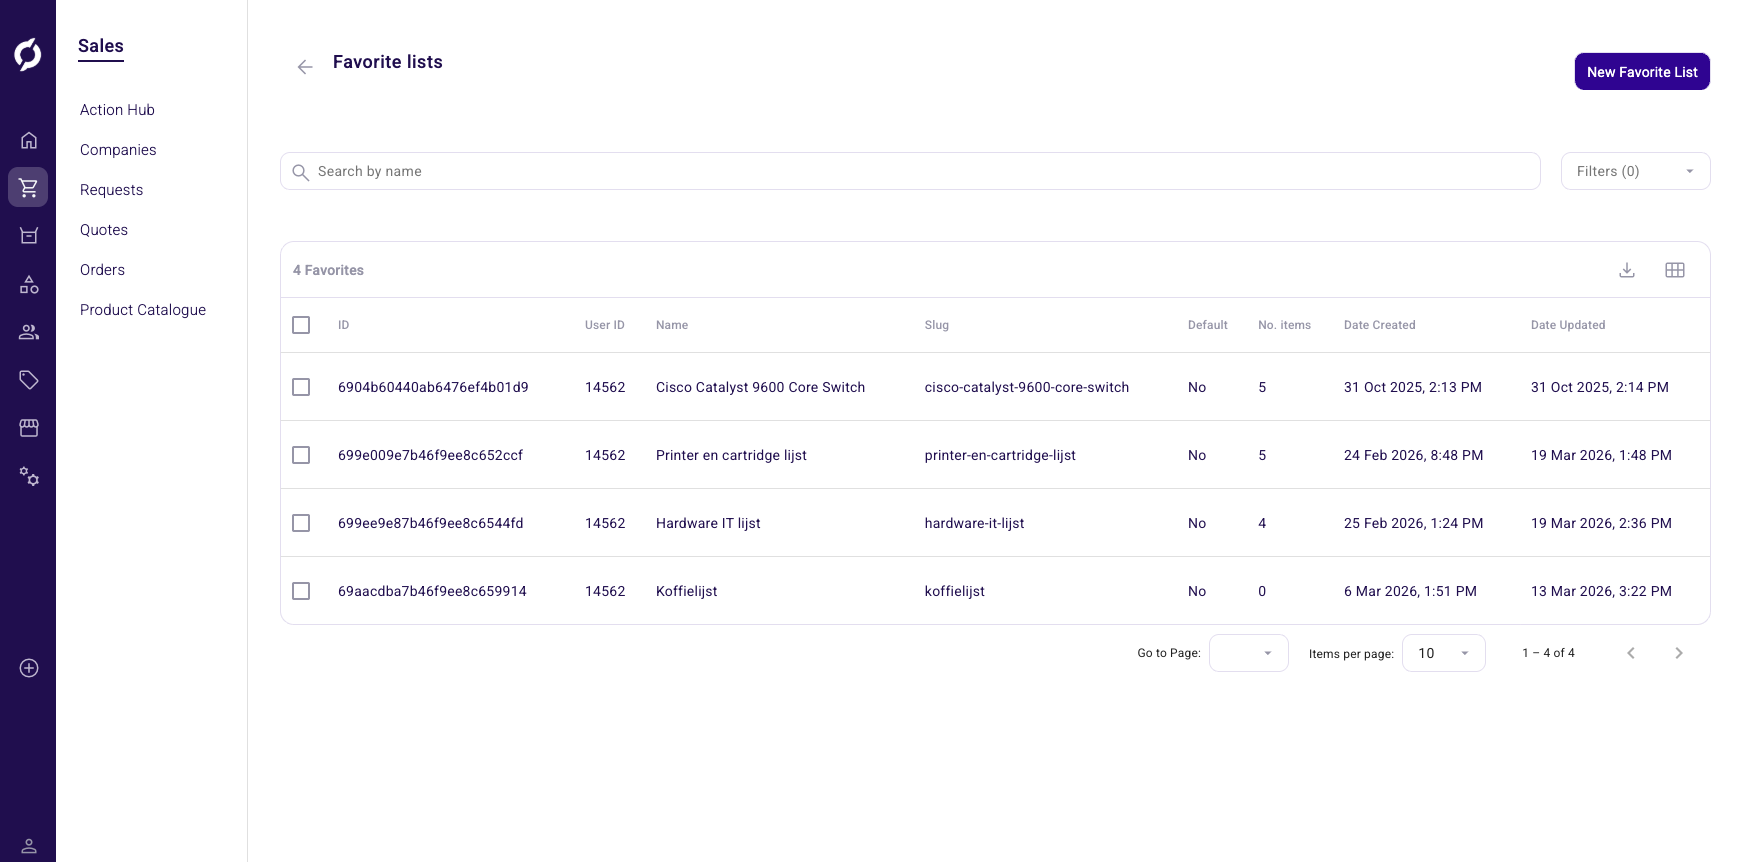Click ID 6904b60440ab6476ef4b01d9
Screen dimensions: 1743x862
(x=433, y=387)
